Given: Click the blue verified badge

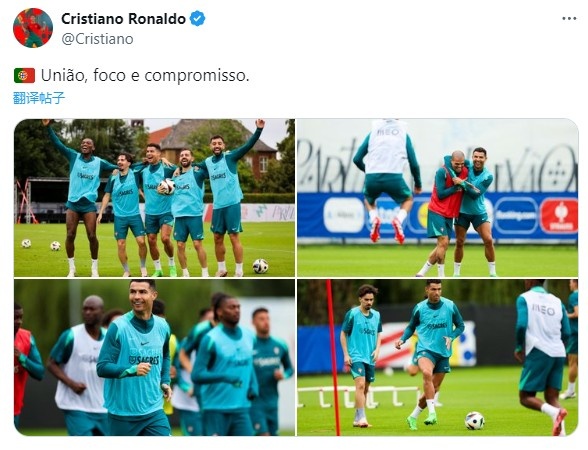Looking at the screenshot, I should coord(197,19).
